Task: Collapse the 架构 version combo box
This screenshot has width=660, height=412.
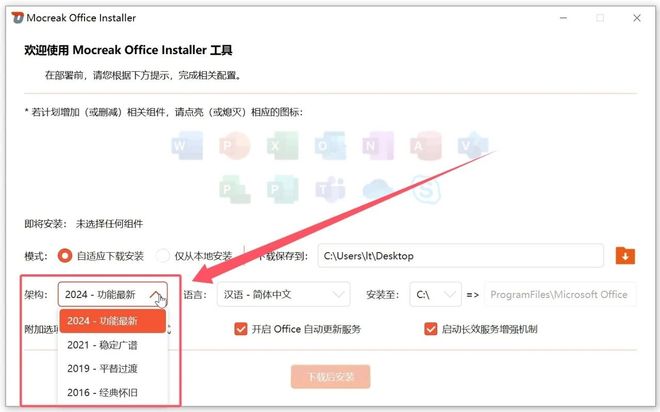Action: 112,294
